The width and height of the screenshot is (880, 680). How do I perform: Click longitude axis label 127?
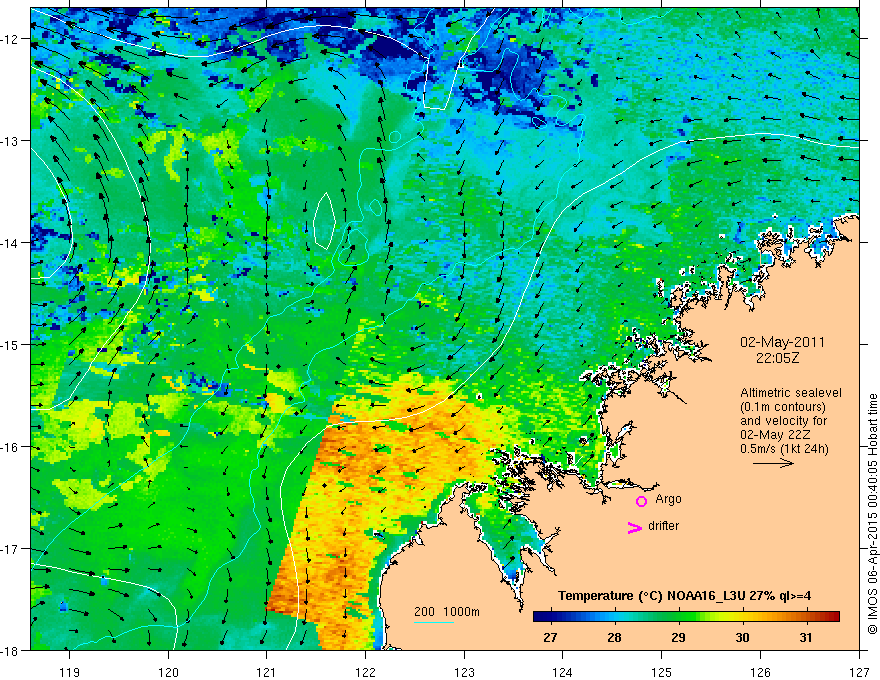pos(859,672)
